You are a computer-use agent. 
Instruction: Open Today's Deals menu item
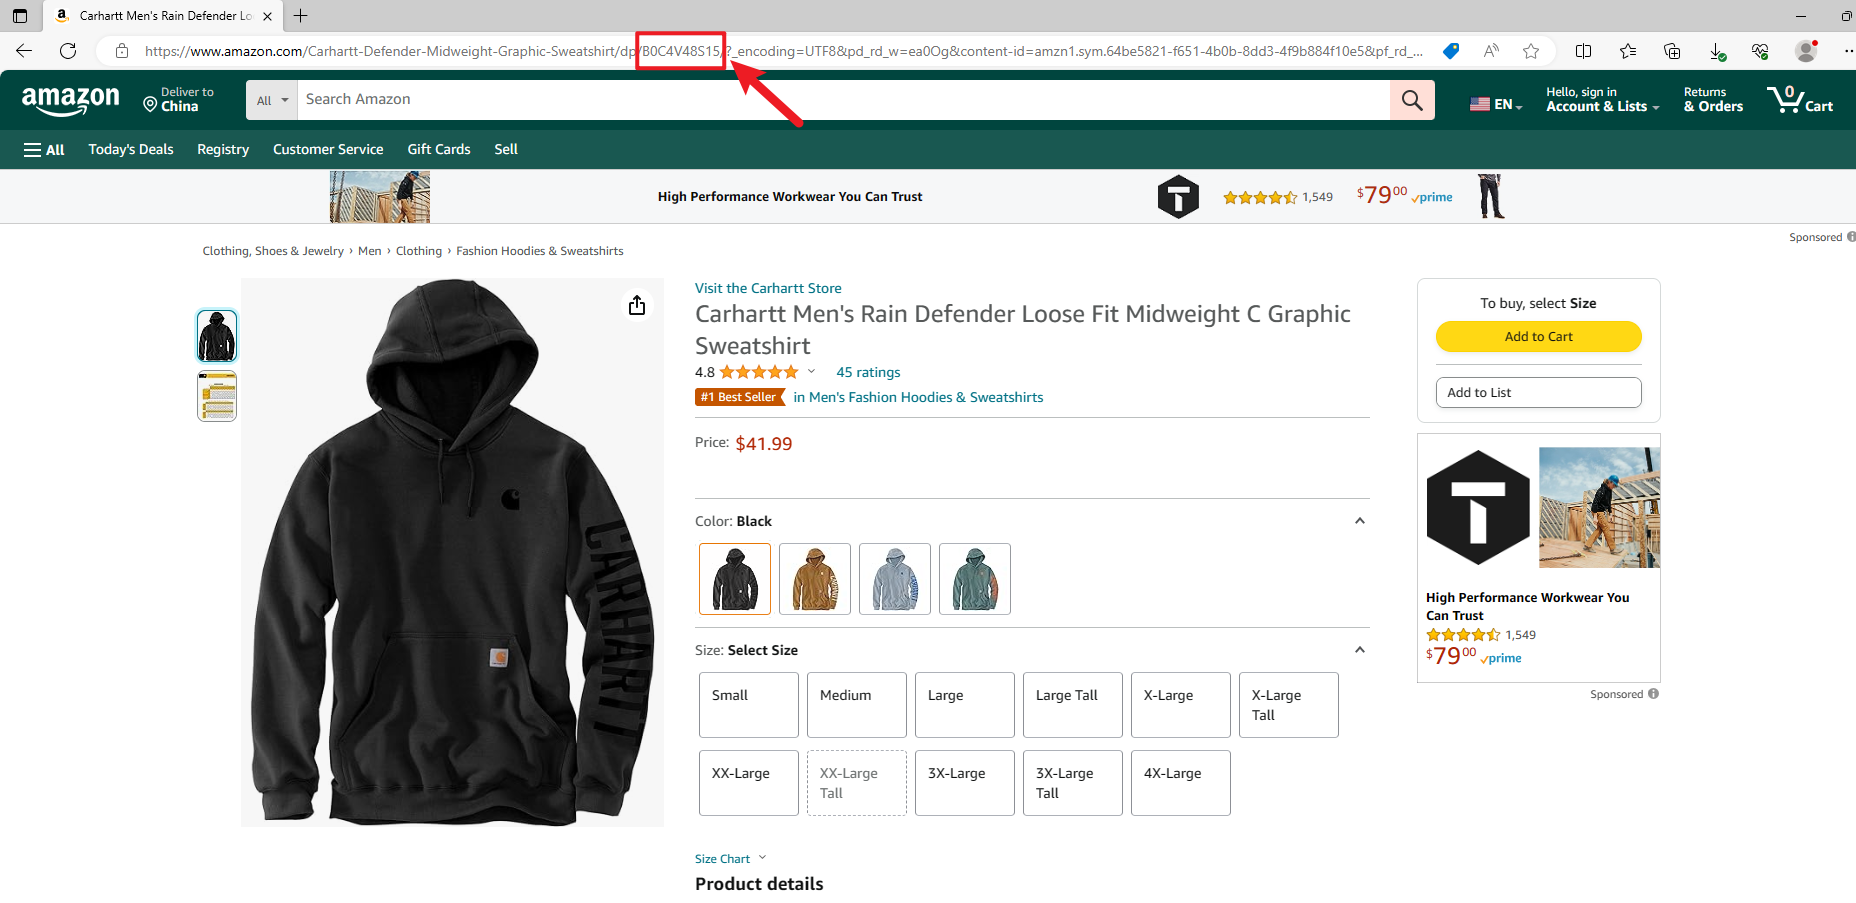[x=131, y=149]
